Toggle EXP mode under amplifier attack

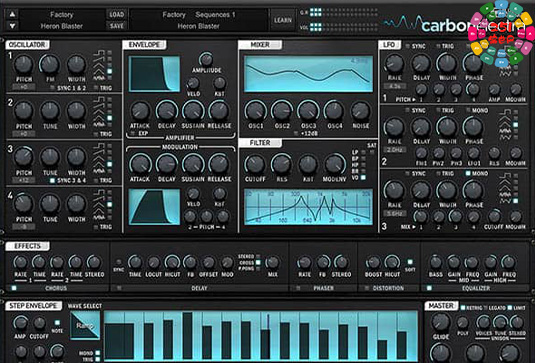[x=133, y=133]
